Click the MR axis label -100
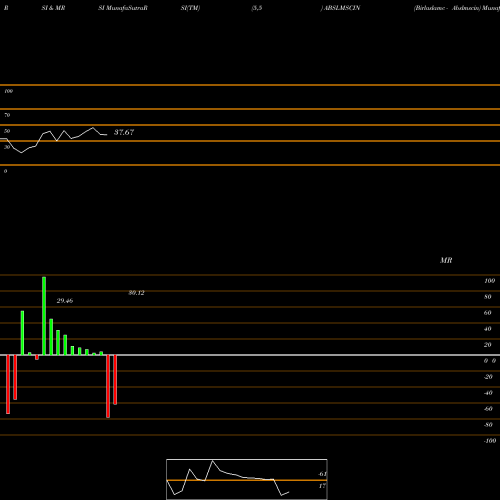Screen dimensions: 500x500 [x=490, y=441]
